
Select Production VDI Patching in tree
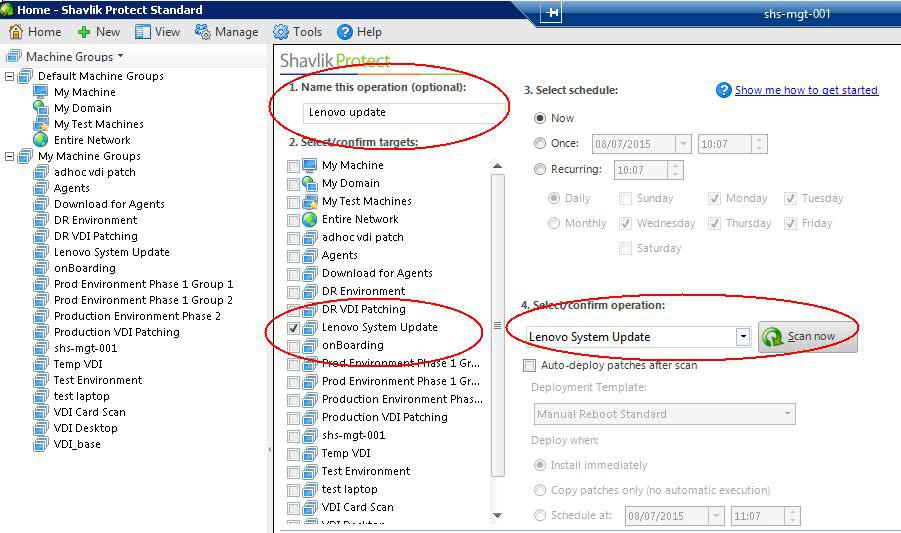(117, 332)
